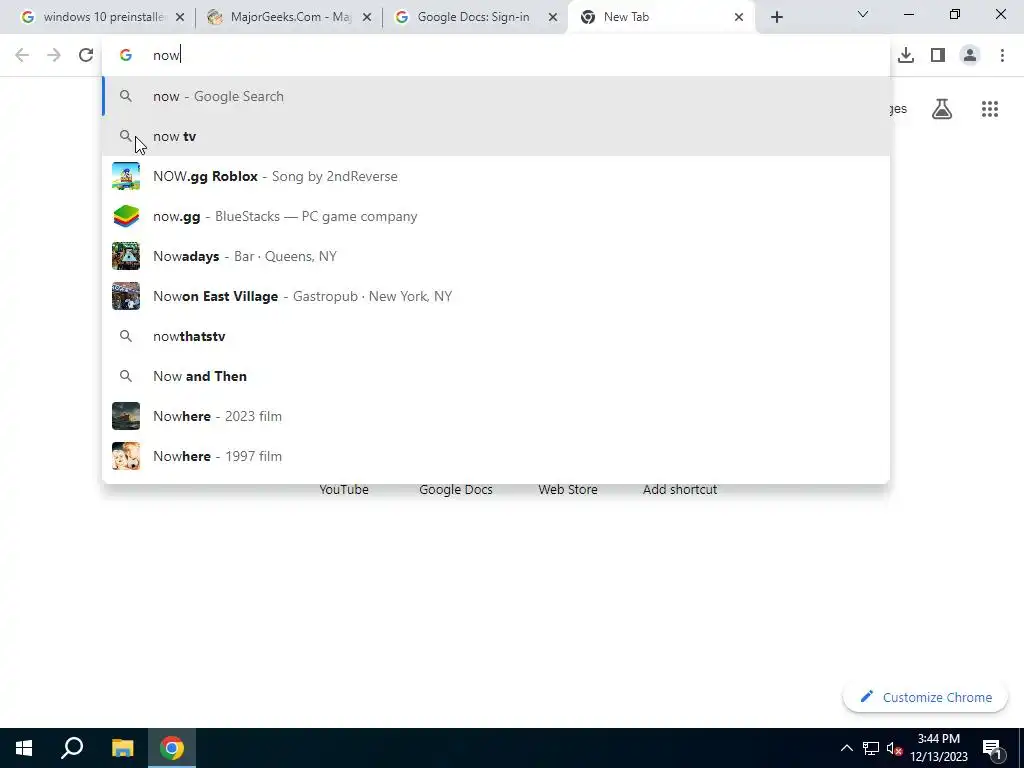Open the Windows Start menu

[x=24, y=748]
